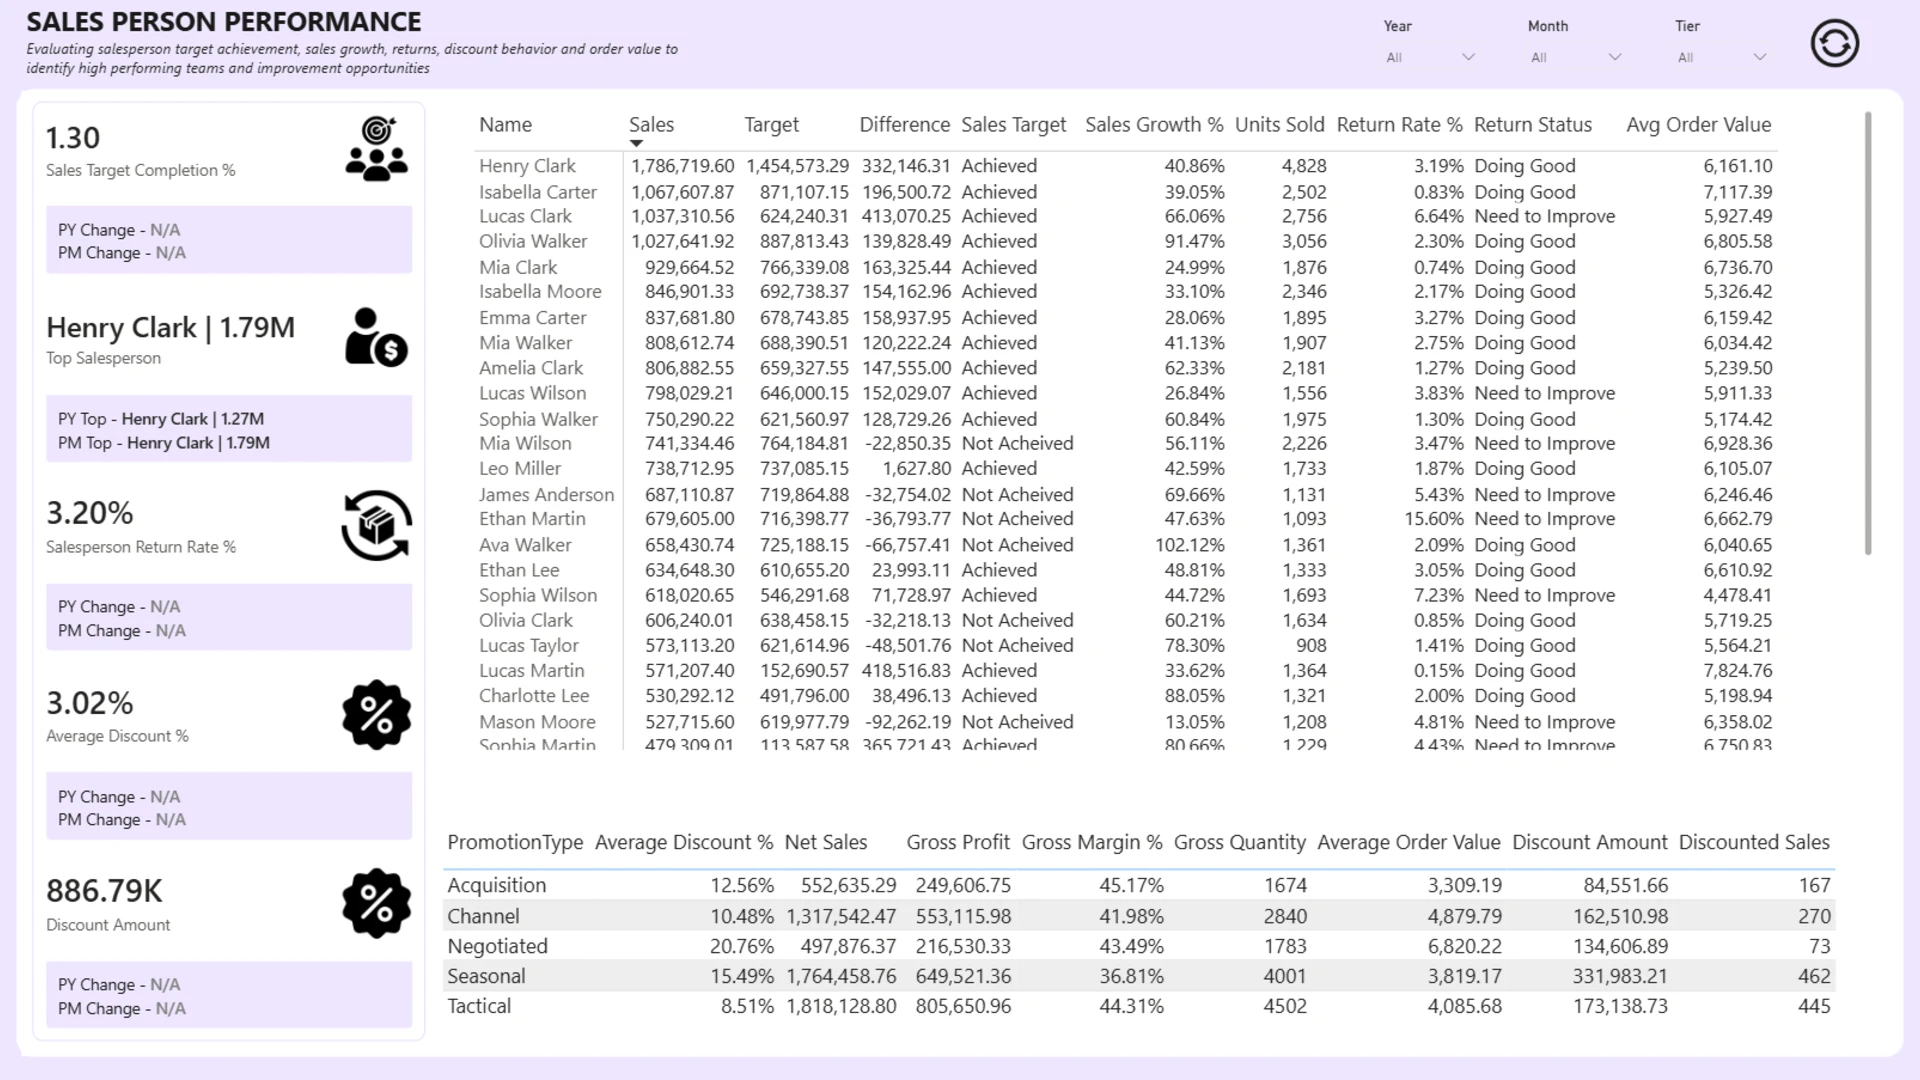Select the Tactical promotion row
Viewport: 1920px width, 1080px height.
1139,1006
